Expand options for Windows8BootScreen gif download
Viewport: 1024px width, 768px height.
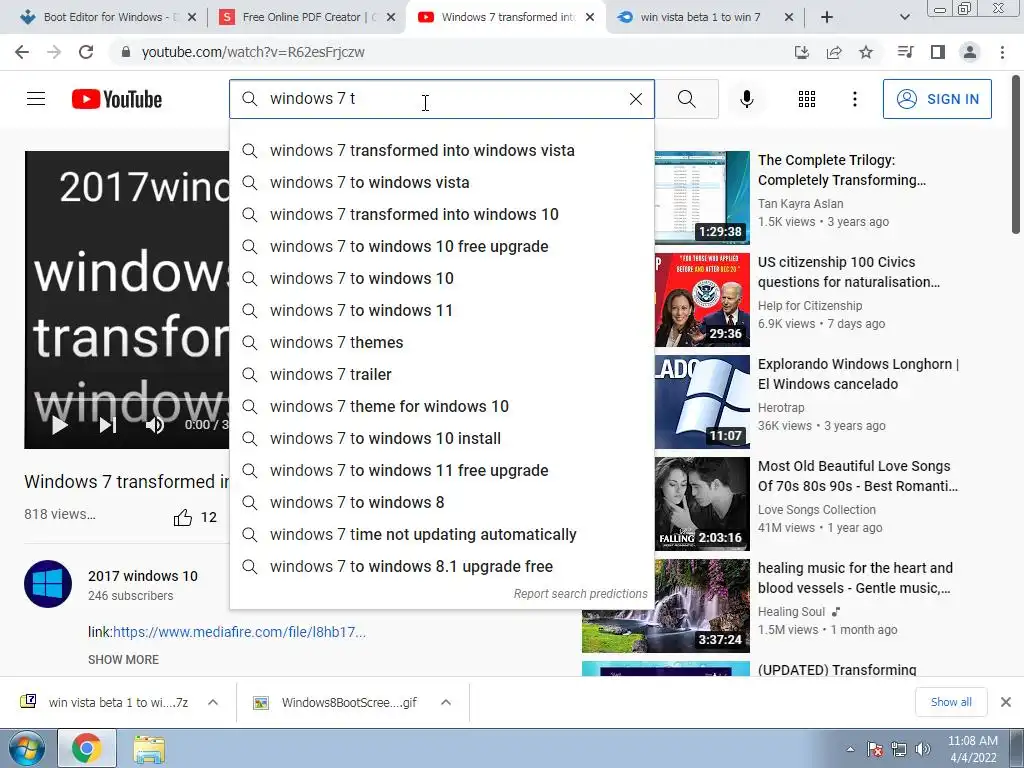tap(446, 703)
